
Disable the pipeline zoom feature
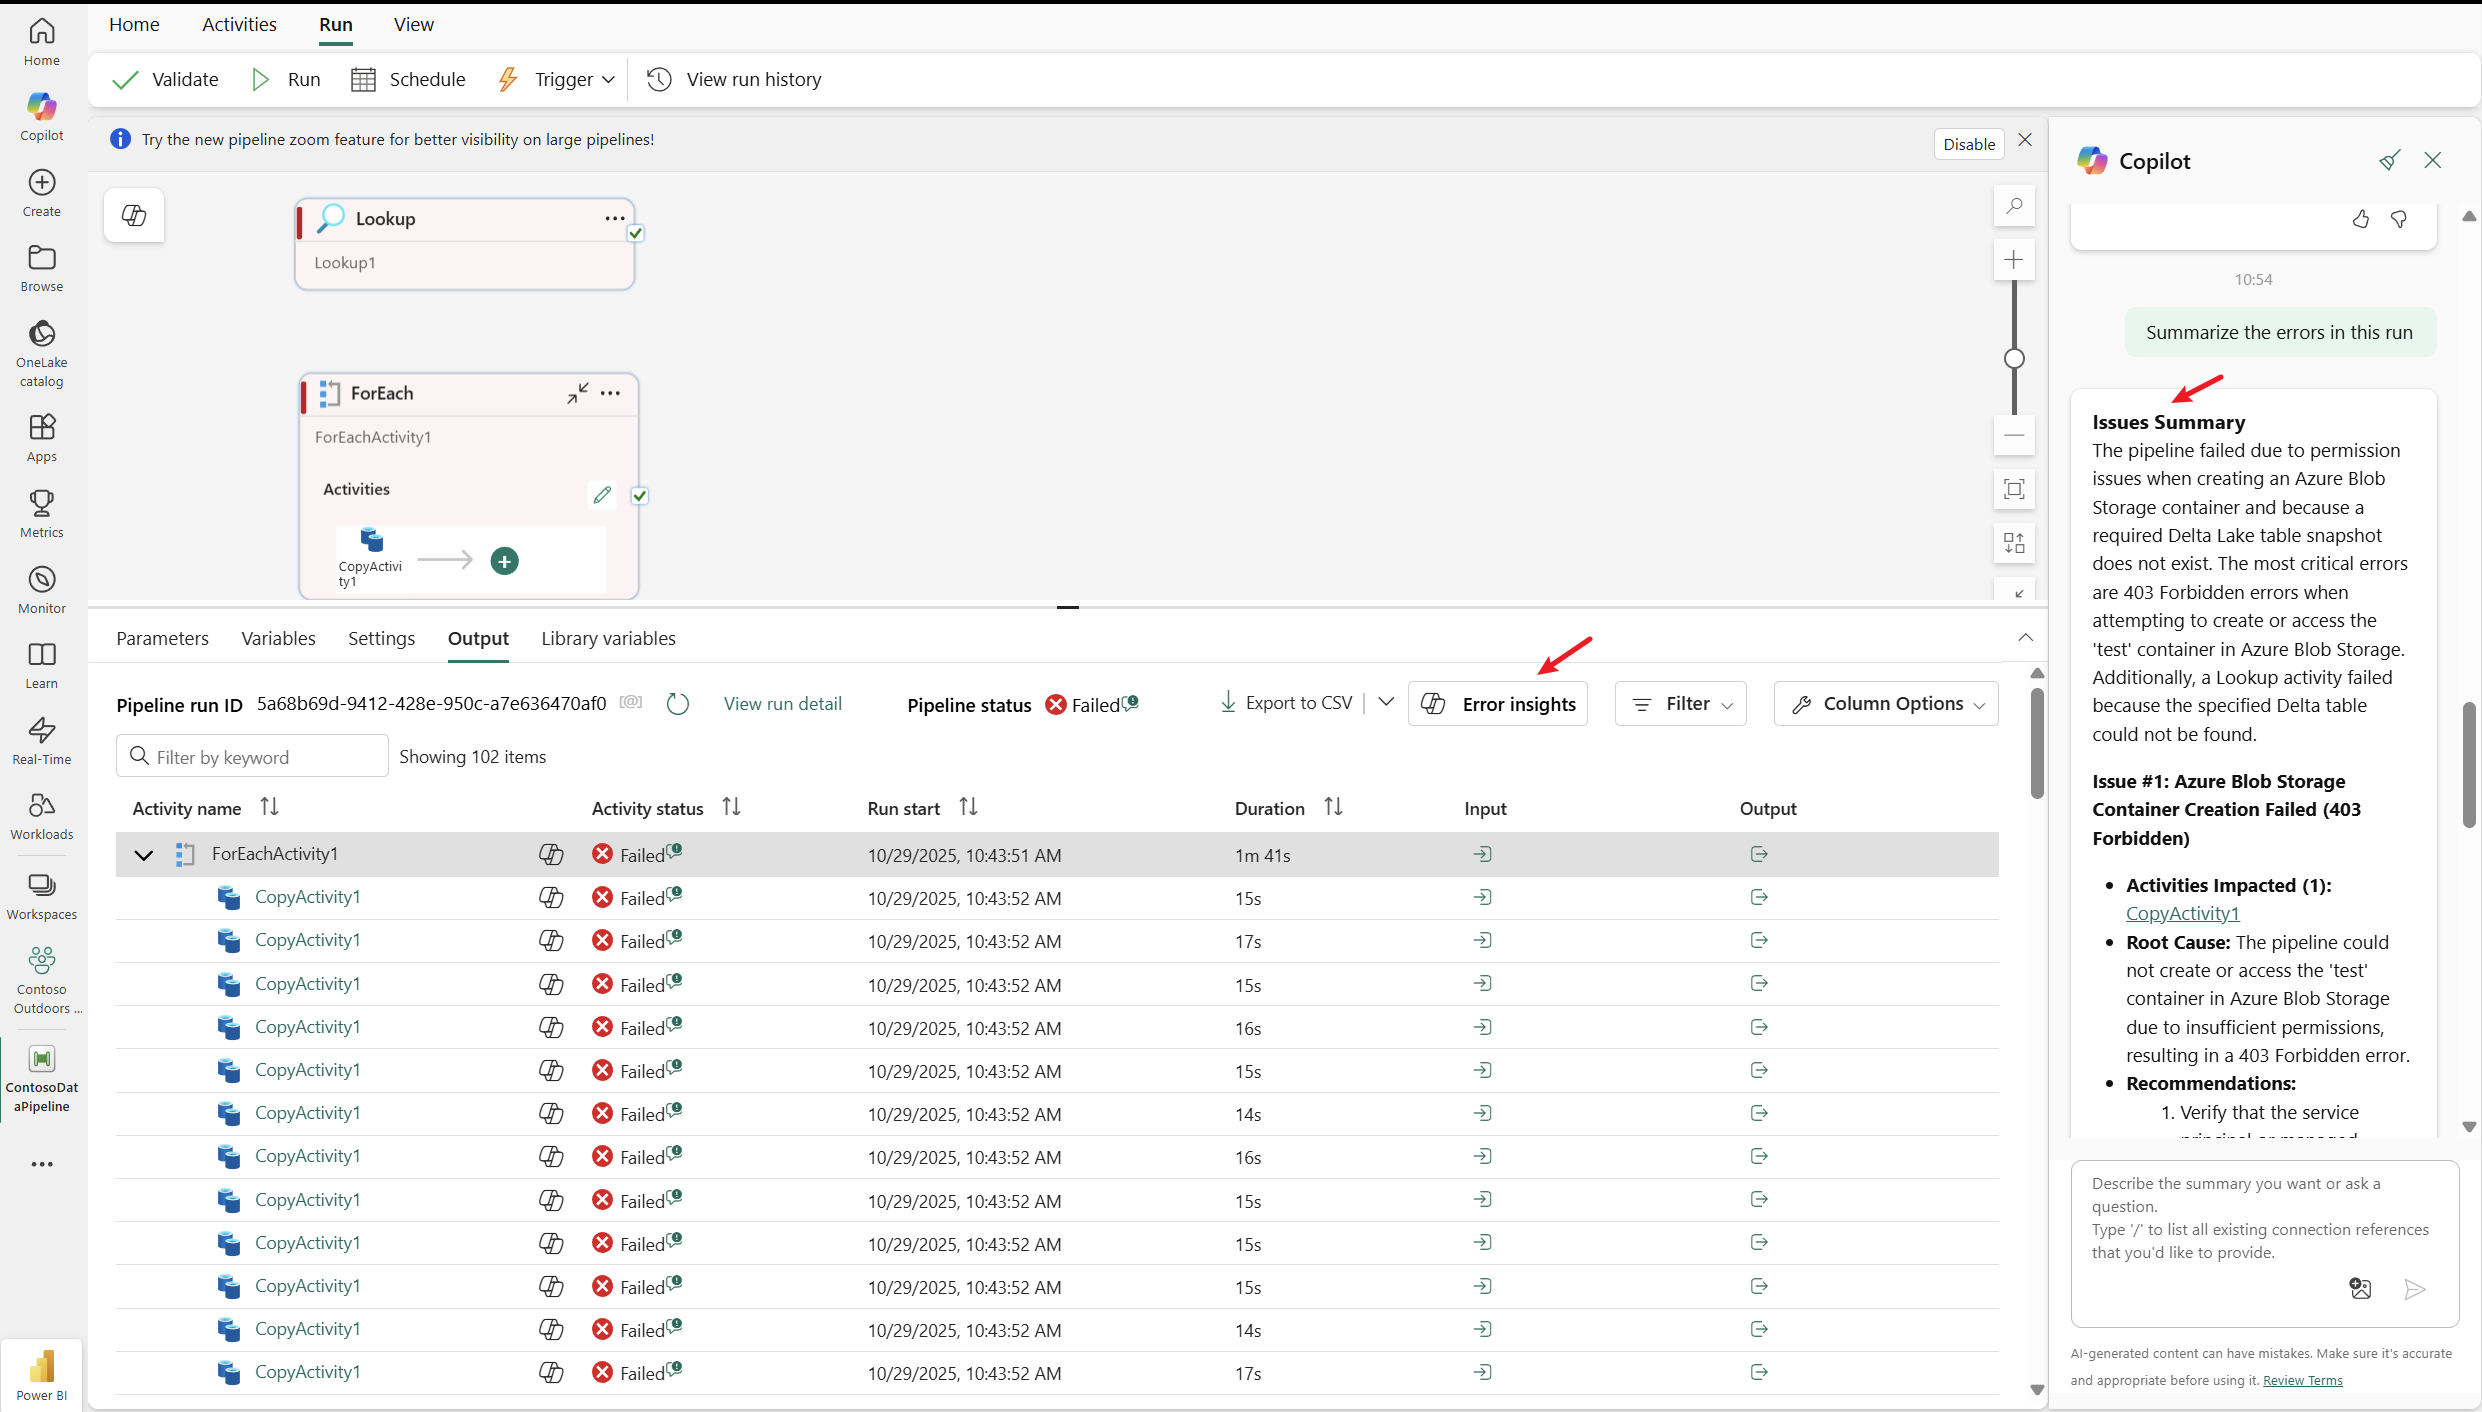click(1968, 144)
